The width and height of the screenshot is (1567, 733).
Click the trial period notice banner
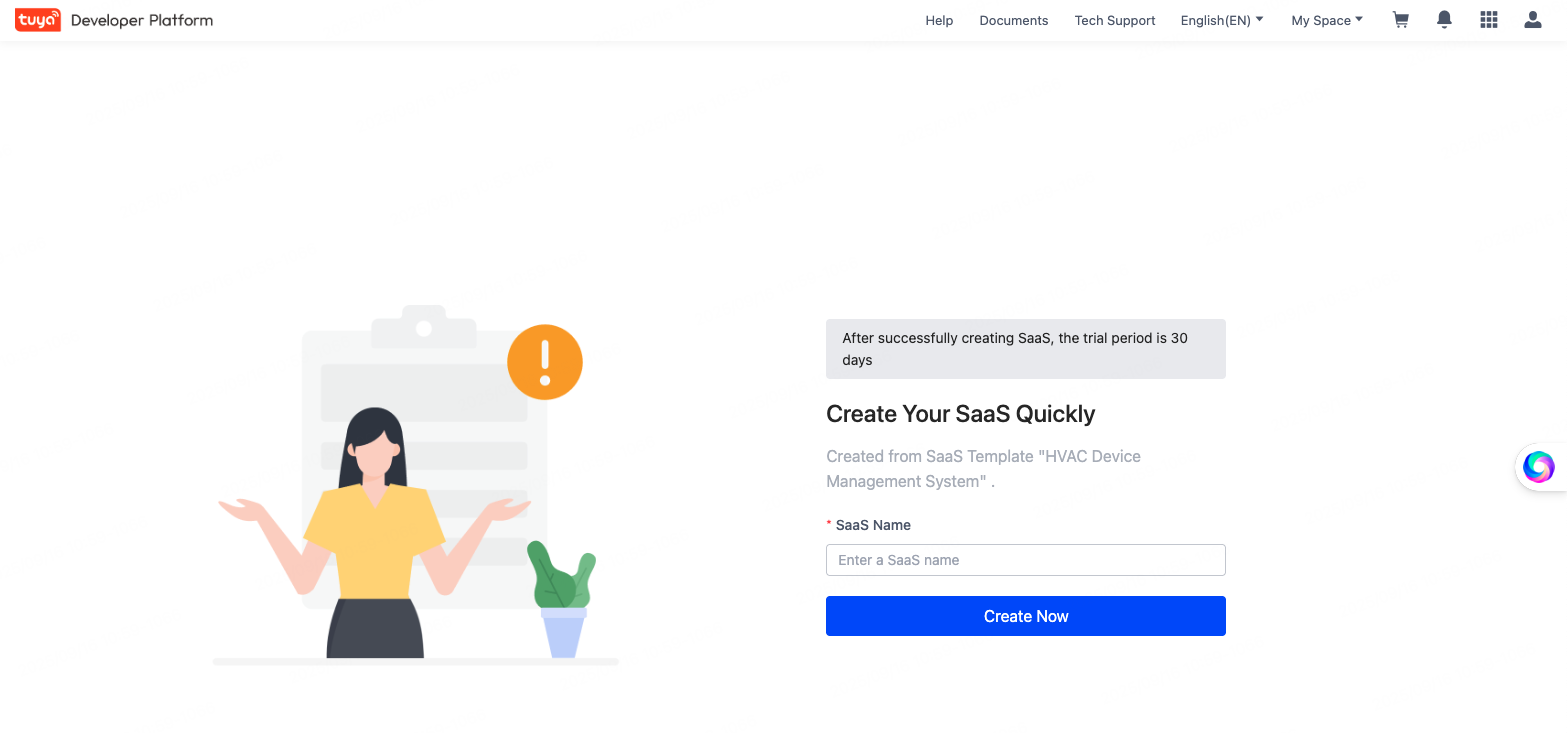pyautogui.click(x=1025, y=348)
